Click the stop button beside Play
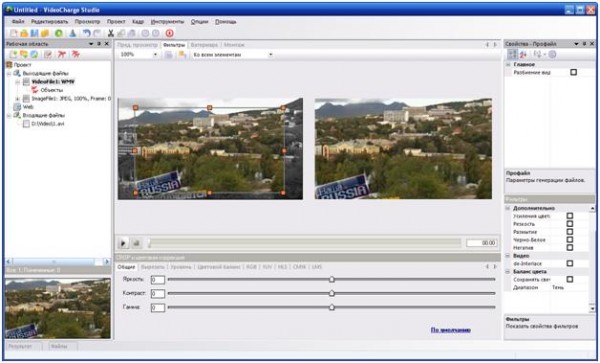Image resolution: width=600 pixels, height=363 pixels. click(136, 243)
